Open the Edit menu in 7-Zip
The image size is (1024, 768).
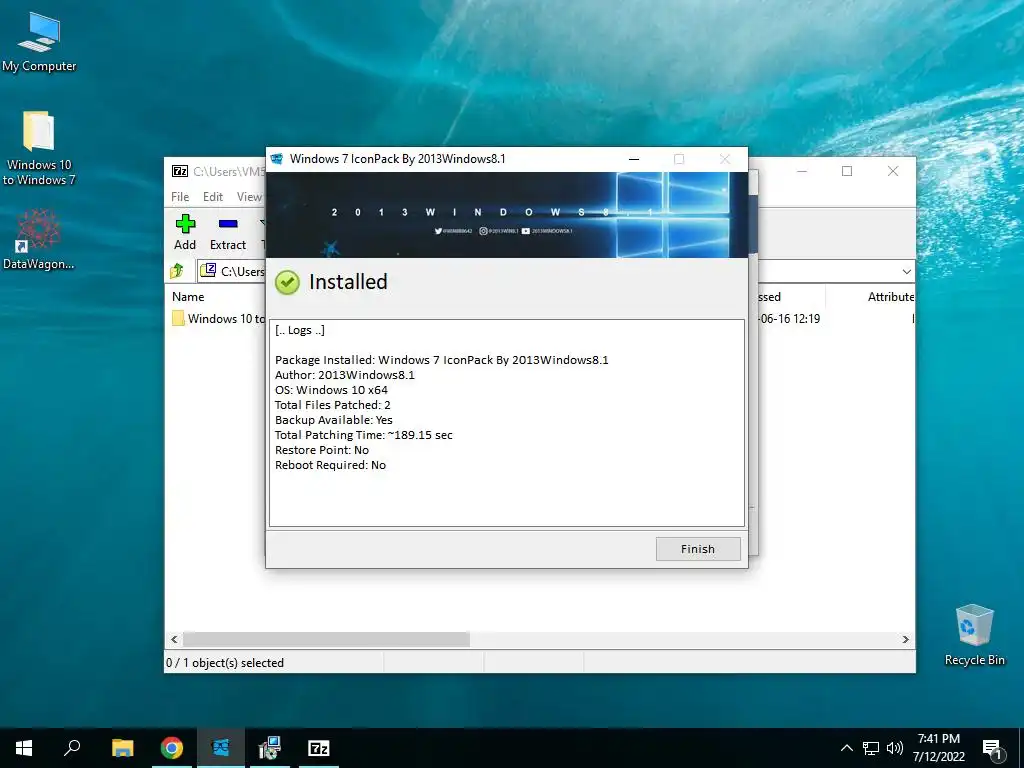point(213,197)
